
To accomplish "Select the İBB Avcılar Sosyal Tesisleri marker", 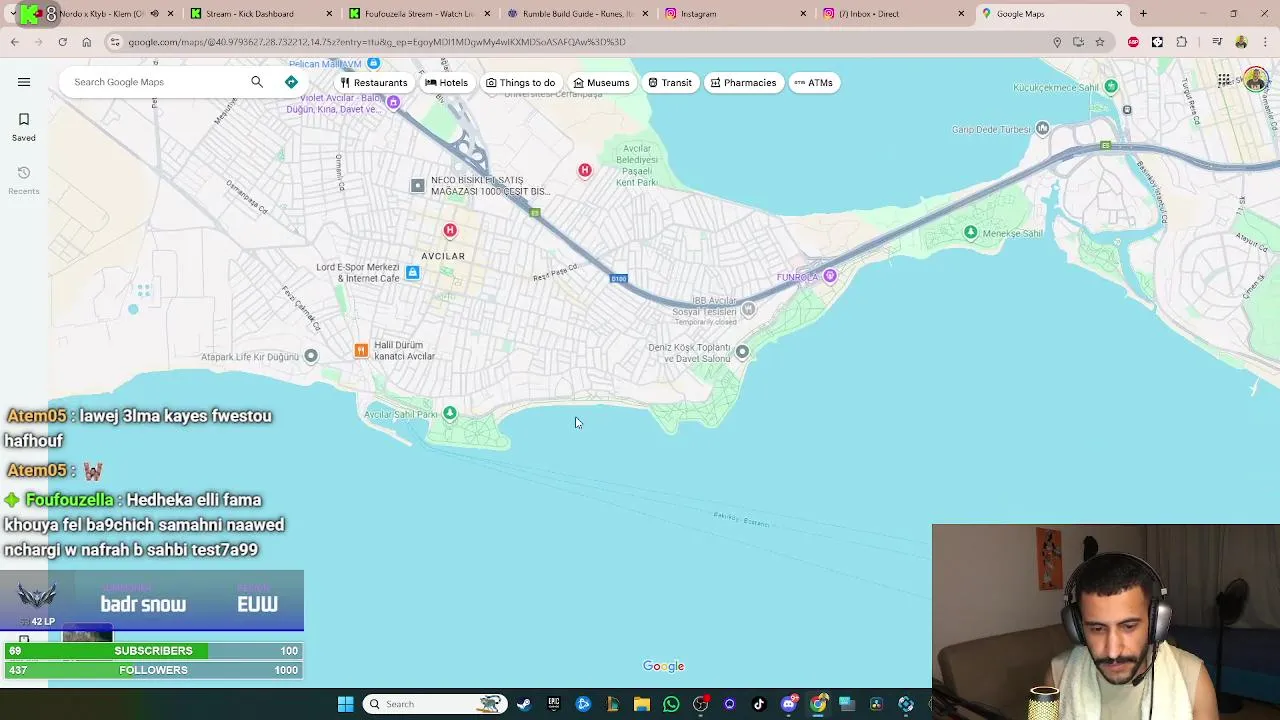I will click(x=748, y=309).
